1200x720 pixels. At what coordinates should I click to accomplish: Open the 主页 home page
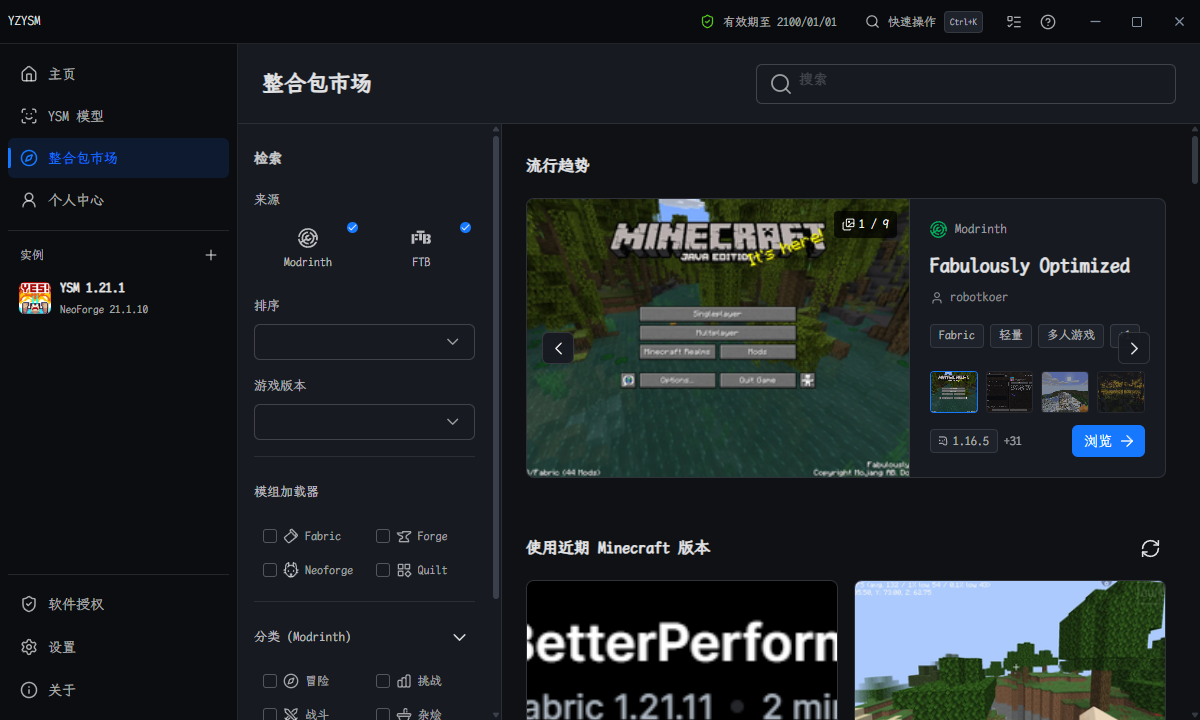[118, 74]
